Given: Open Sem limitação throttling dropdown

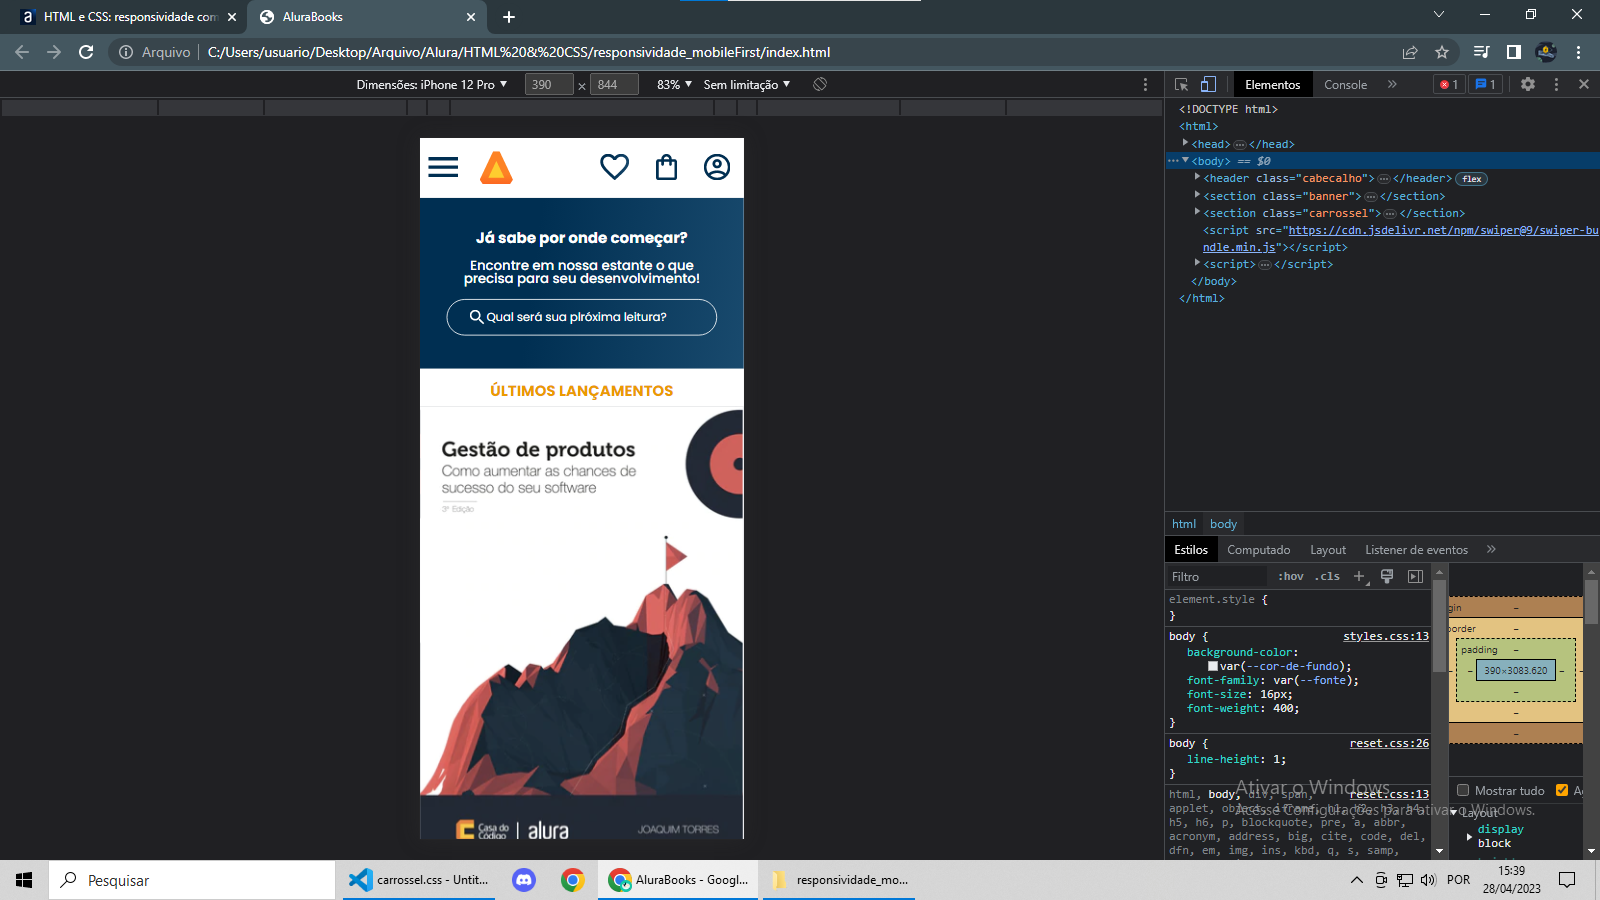Looking at the screenshot, I should (x=747, y=85).
